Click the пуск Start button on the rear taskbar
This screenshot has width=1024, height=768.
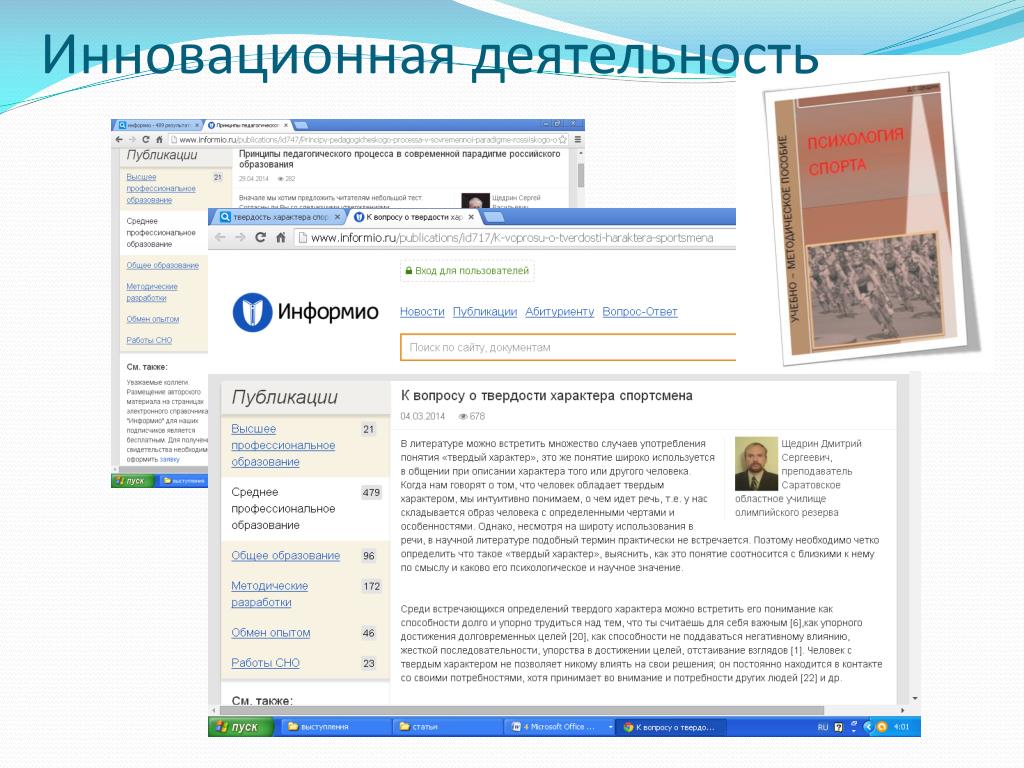(x=133, y=481)
